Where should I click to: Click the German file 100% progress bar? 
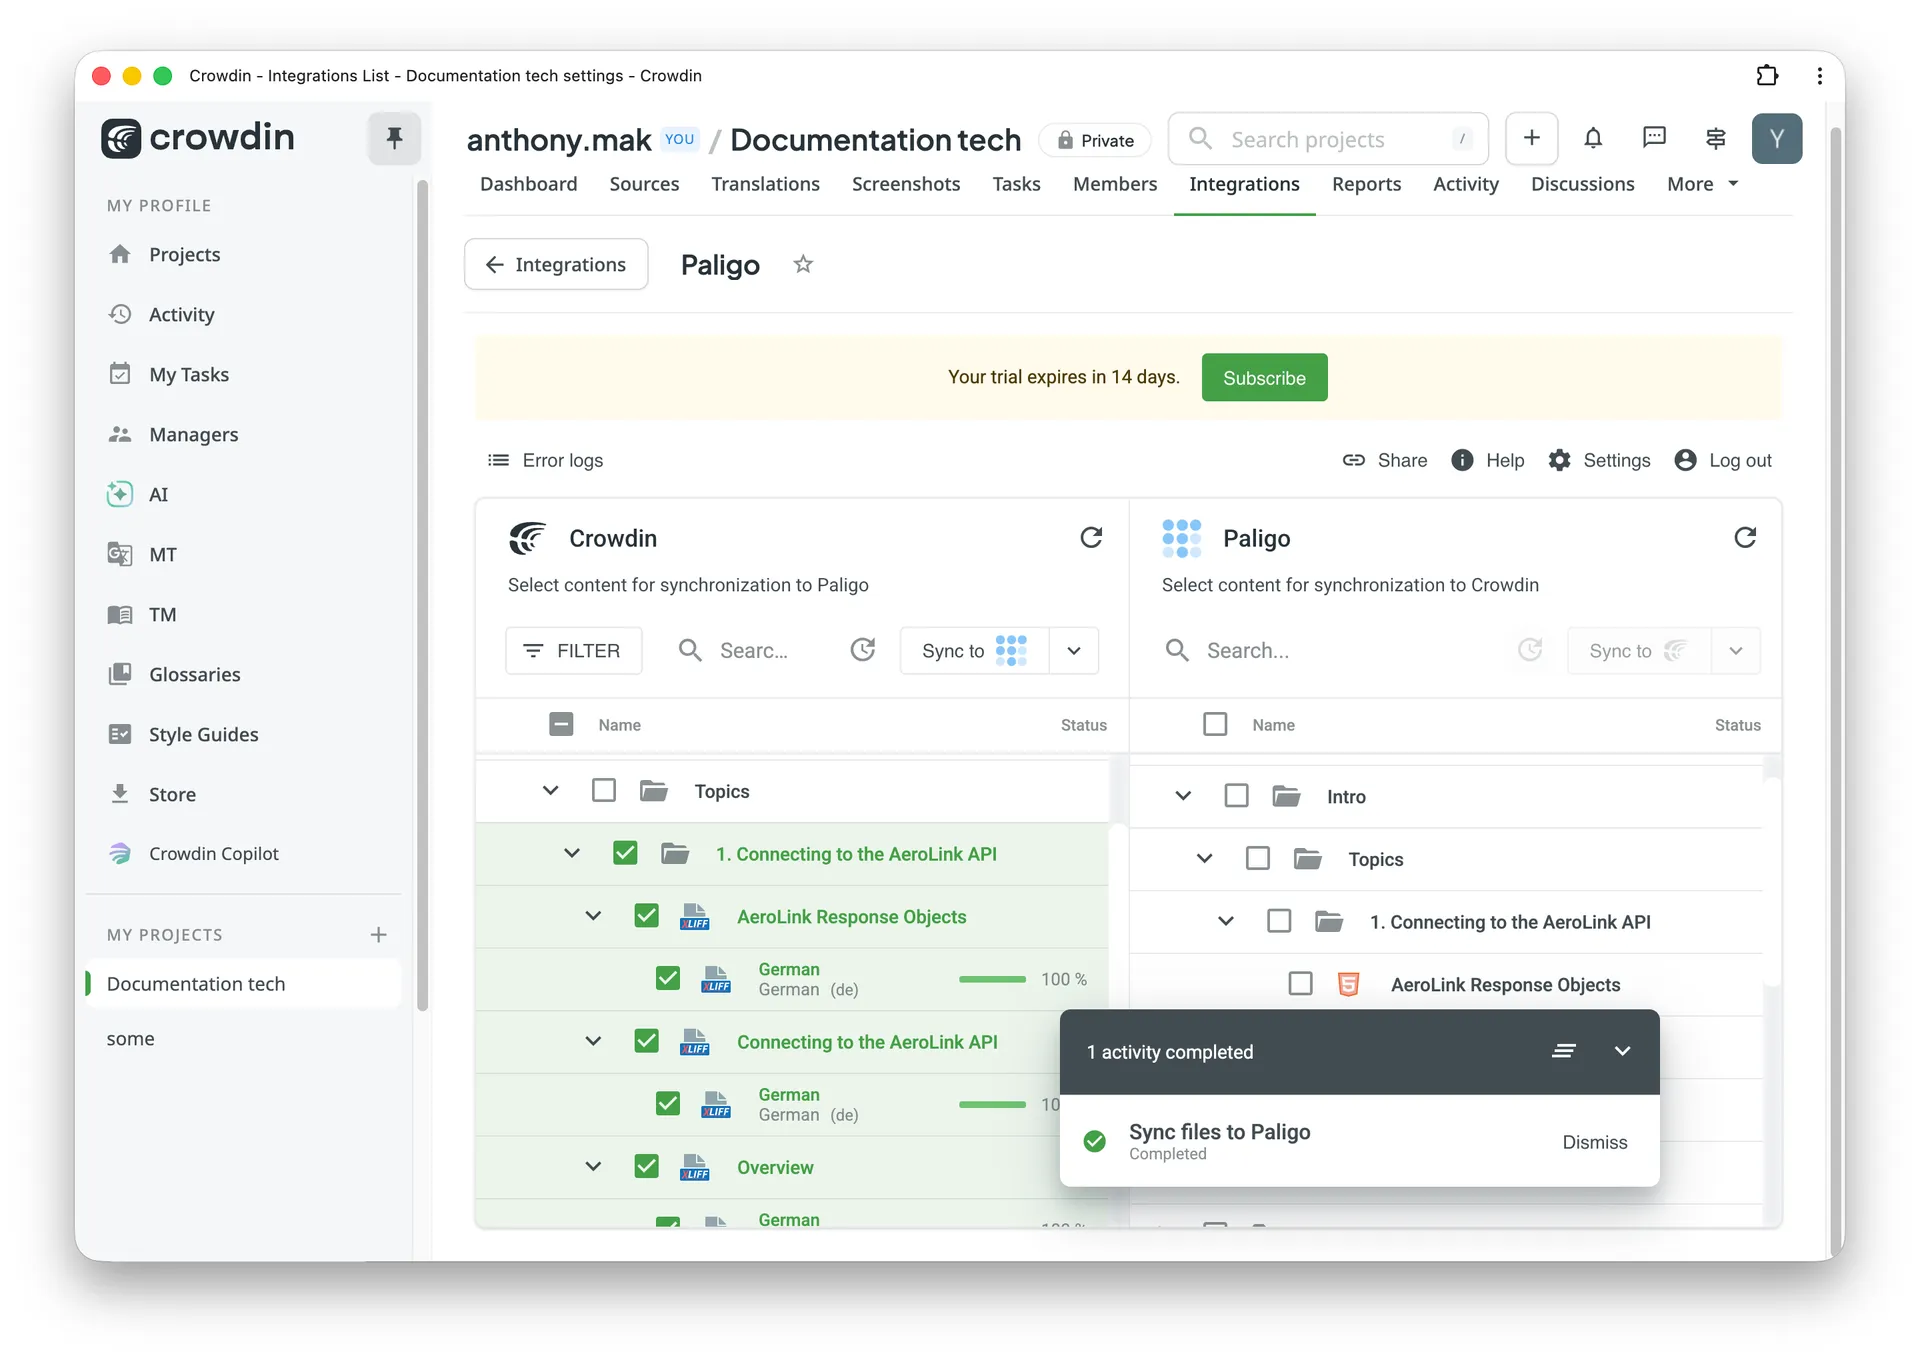(992, 979)
